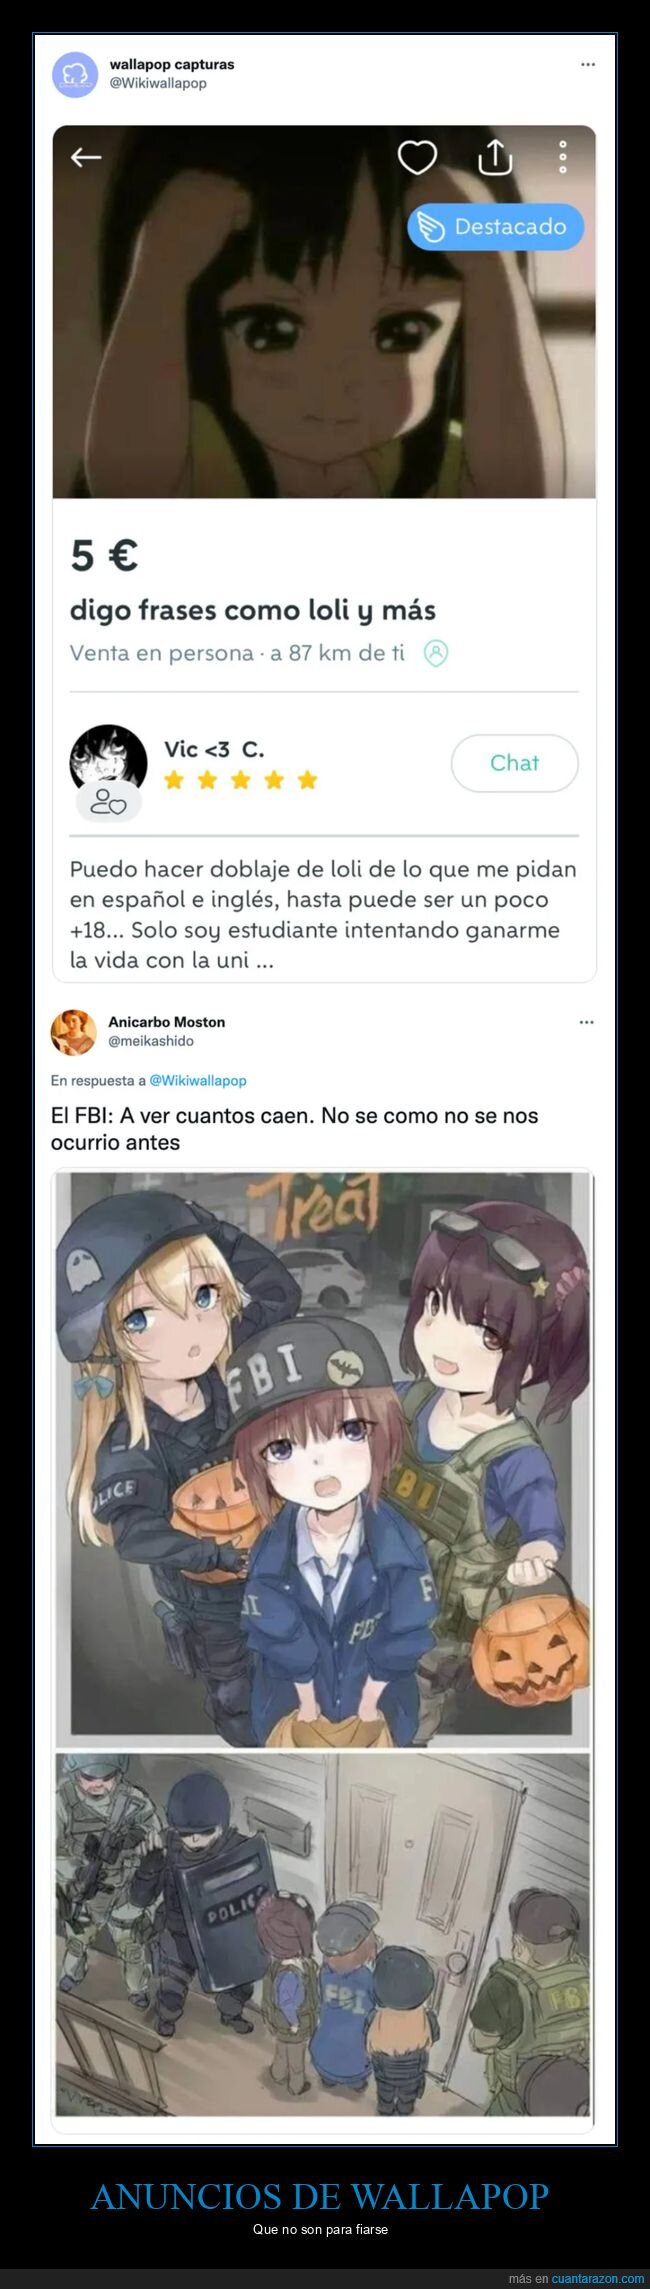
Task: Tap the in-person sale location icon
Action: pos(436,653)
